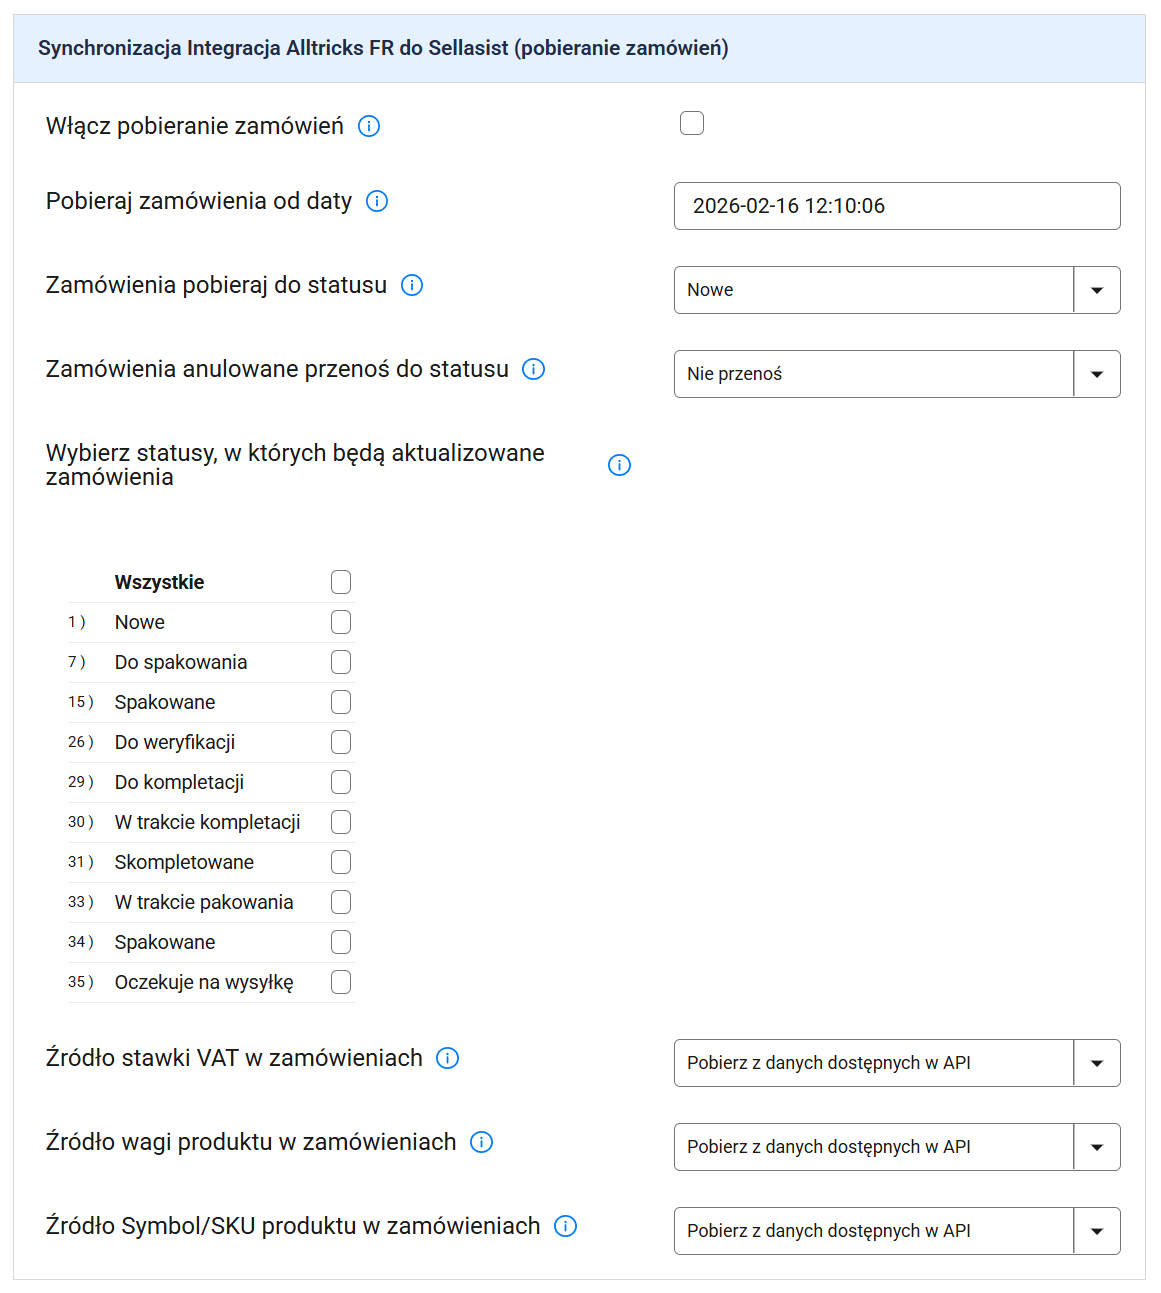1161x1293 pixels.
Task: Open the Symbol/SKU source dropdown
Action: point(896,1231)
